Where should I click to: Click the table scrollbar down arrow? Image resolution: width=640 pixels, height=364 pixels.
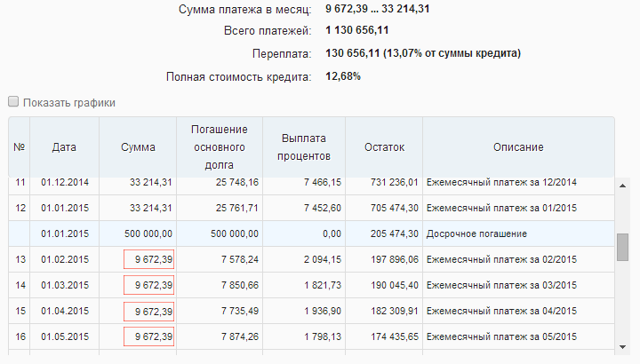click(622, 347)
